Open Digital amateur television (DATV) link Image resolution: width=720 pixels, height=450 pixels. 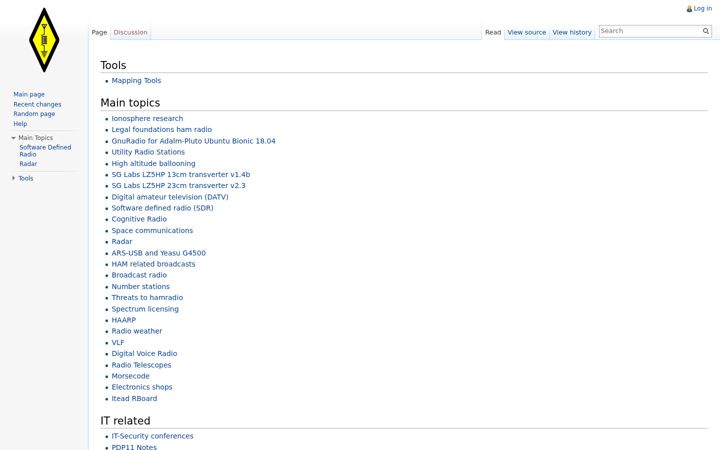pyautogui.click(x=170, y=197)
